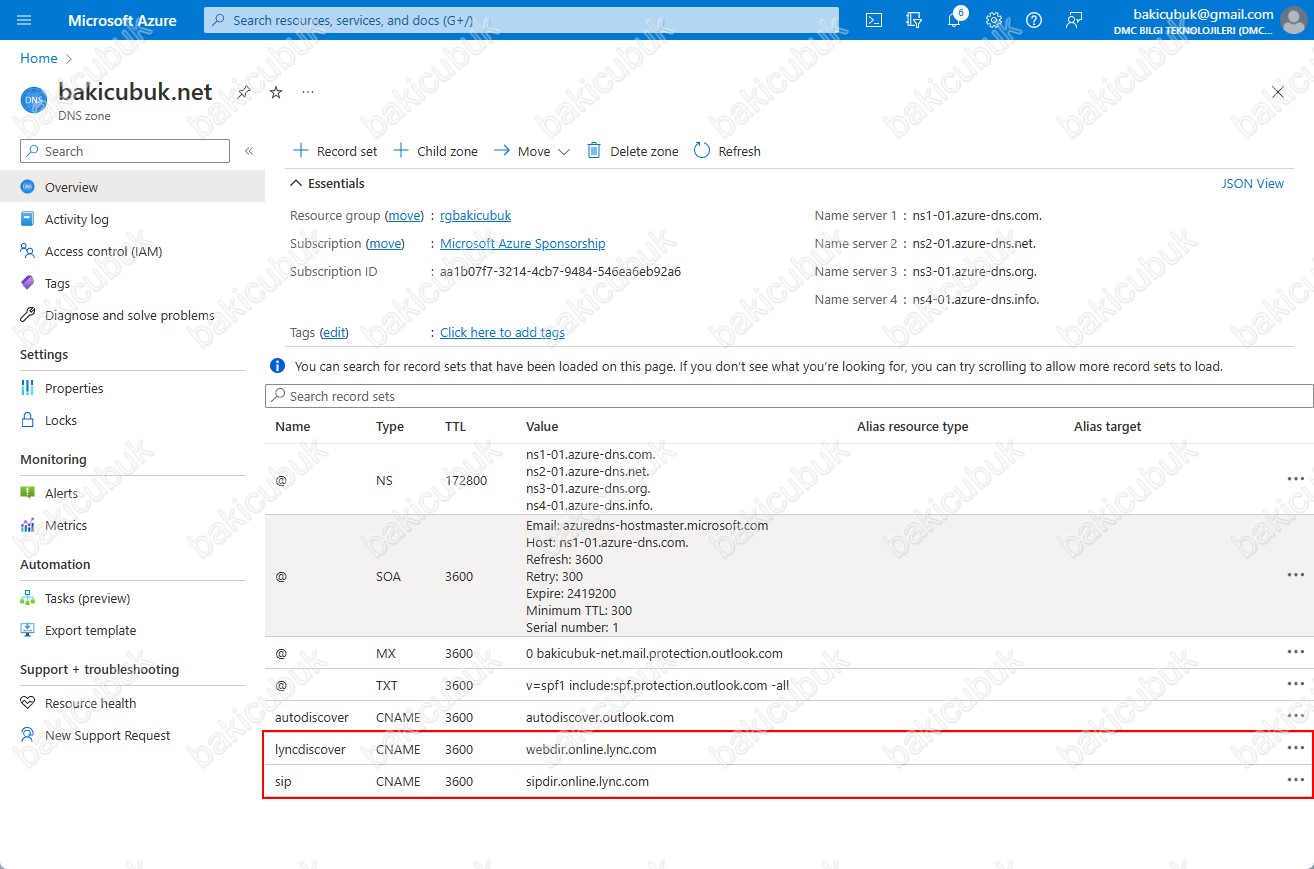Click the user account avatar
Screen dimensions: 1314x869
[x=1293, y=20]
